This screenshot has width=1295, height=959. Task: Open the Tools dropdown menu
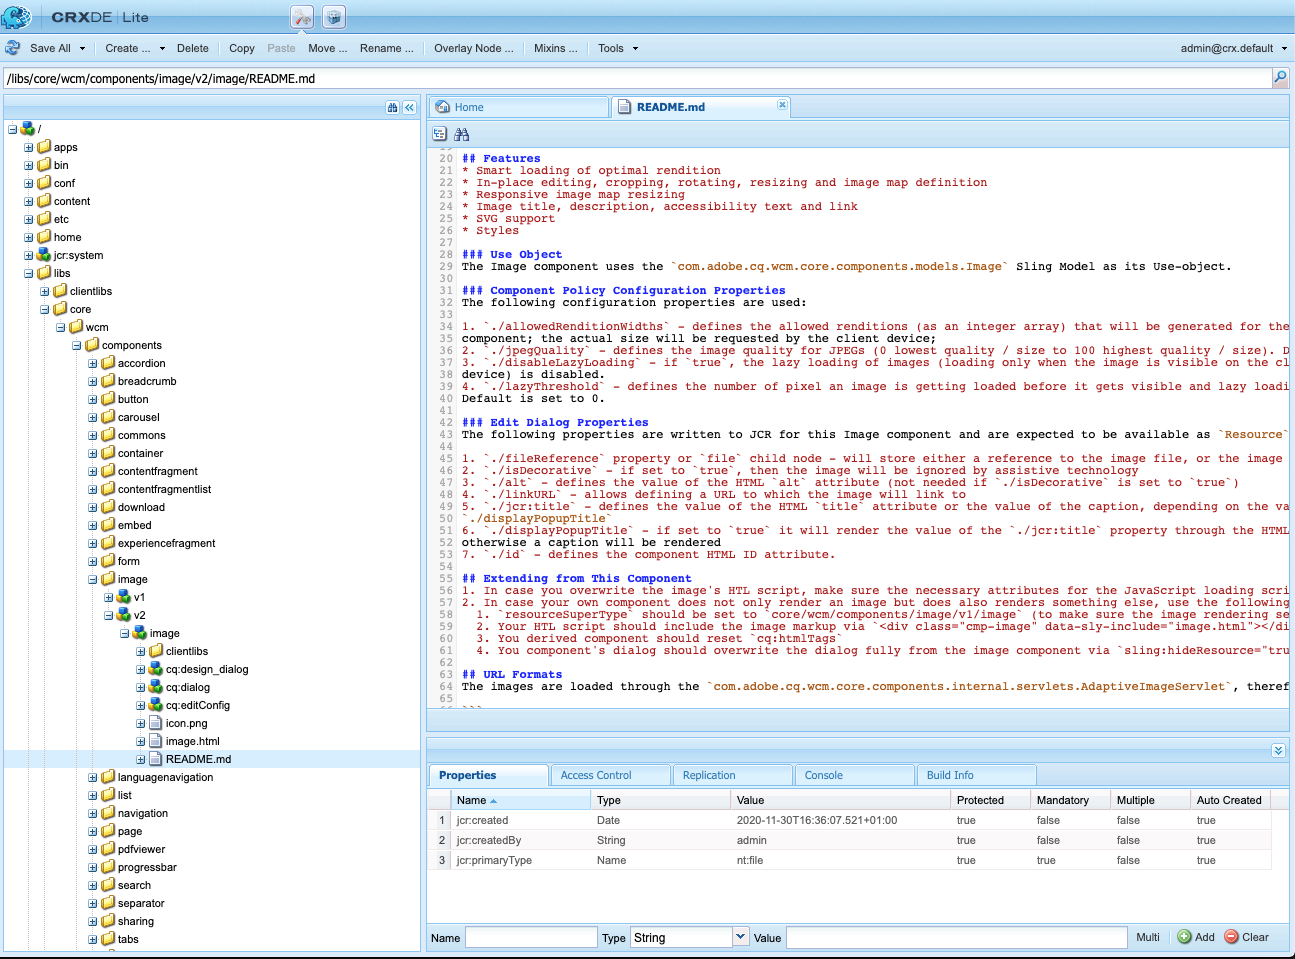[617, 48]
